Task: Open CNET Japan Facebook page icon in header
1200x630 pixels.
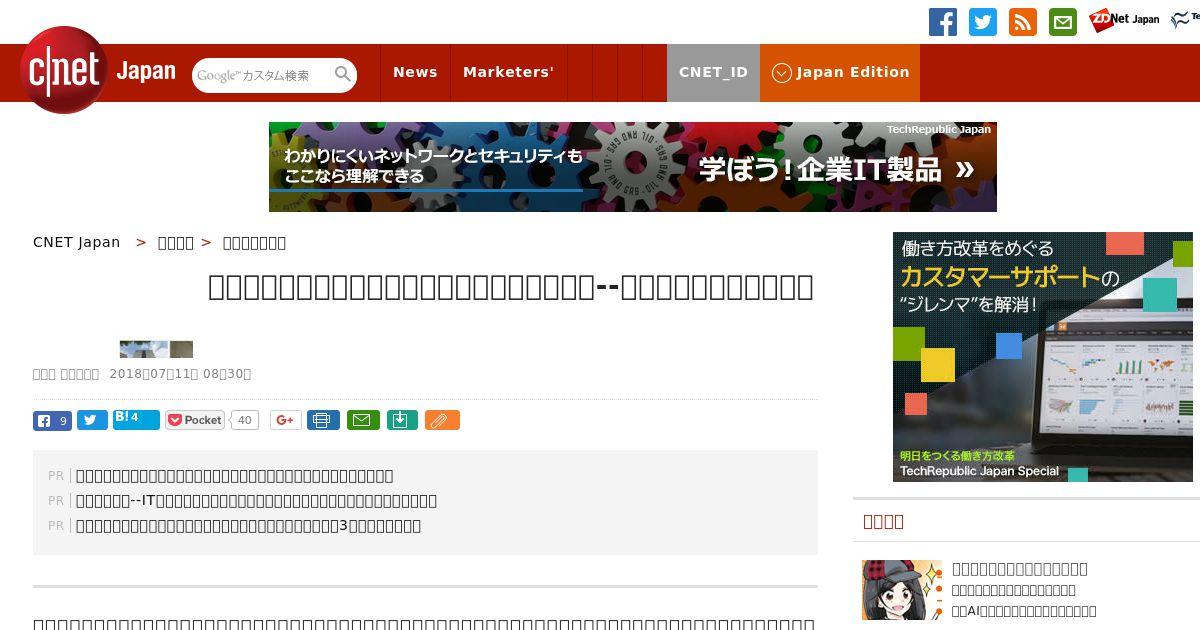Action: pyautogui.click(x=943, y=22)
